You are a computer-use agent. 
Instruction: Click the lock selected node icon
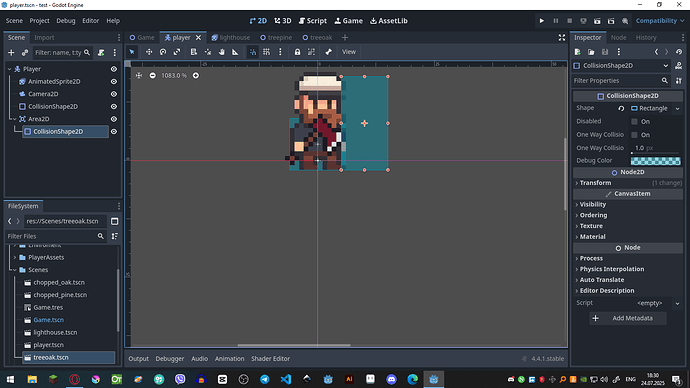(297, 52)
